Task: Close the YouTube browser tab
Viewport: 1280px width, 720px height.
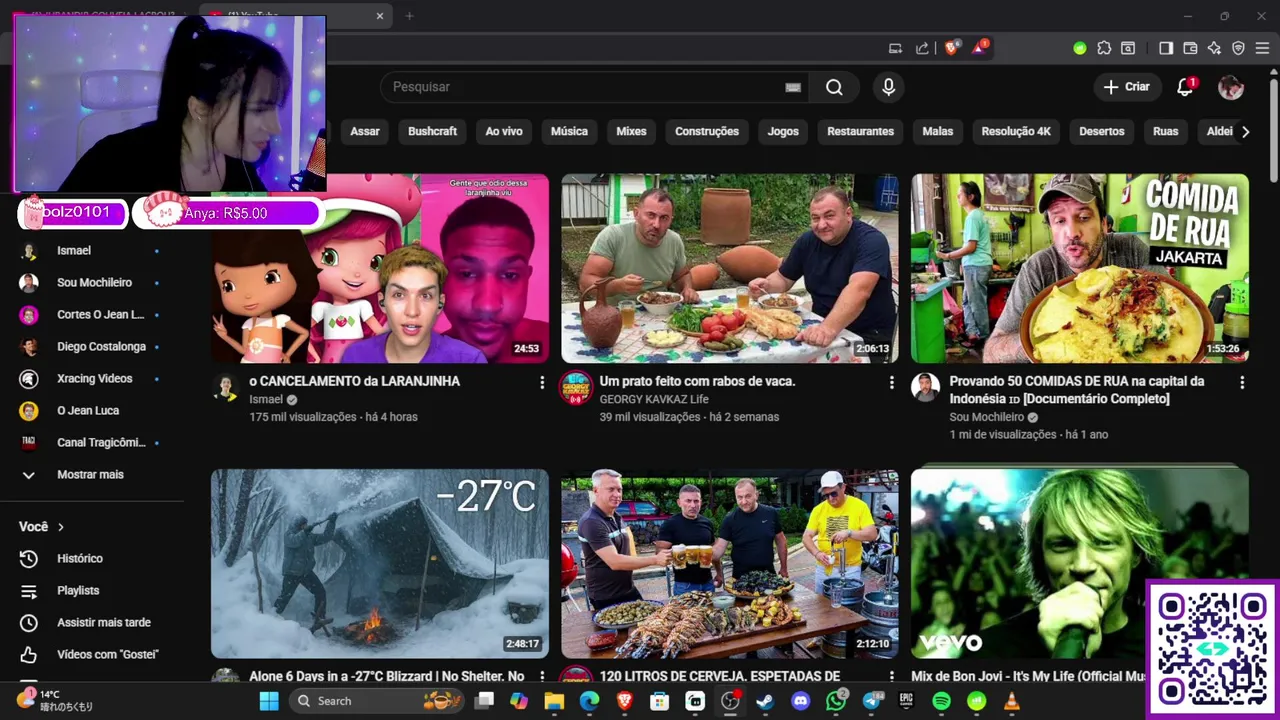Action: point(380,16)
